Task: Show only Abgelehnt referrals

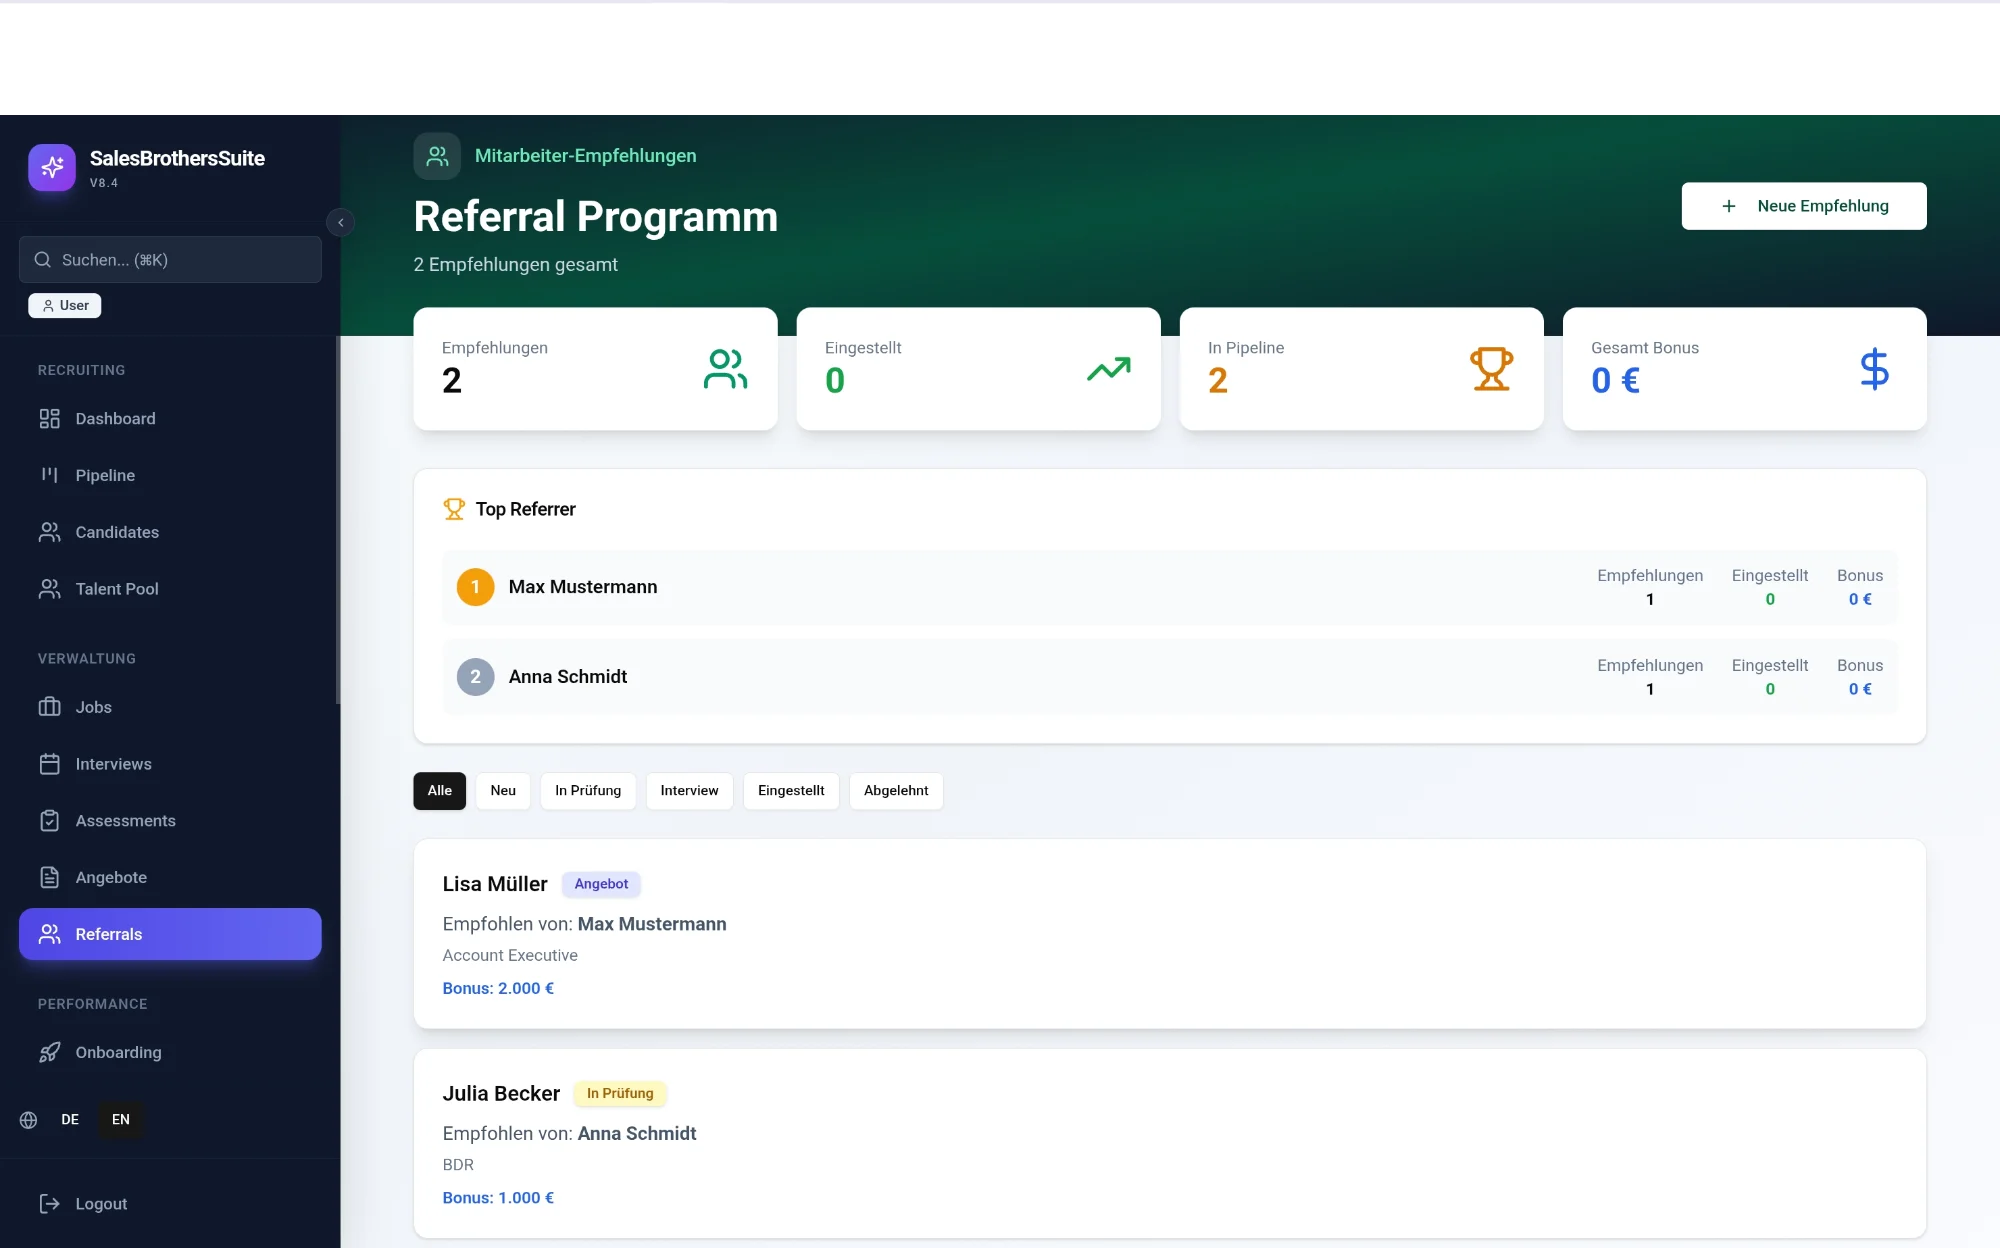Action: point(896,791)
